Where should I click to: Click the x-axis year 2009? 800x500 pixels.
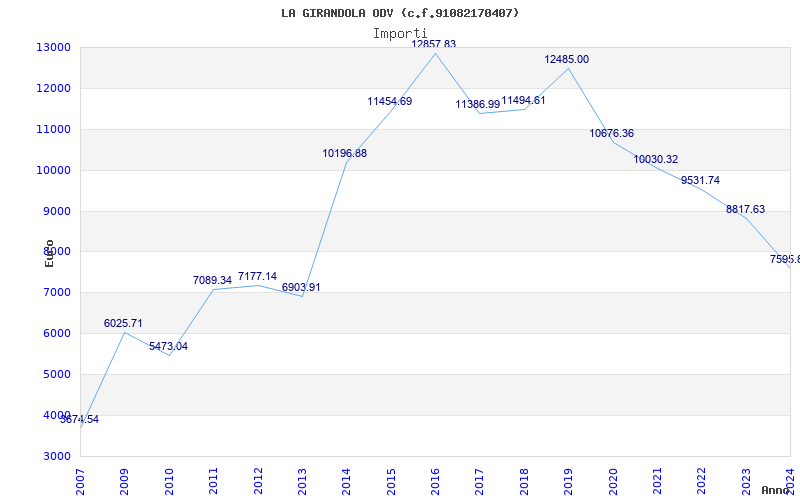click(x=124, y=481)
